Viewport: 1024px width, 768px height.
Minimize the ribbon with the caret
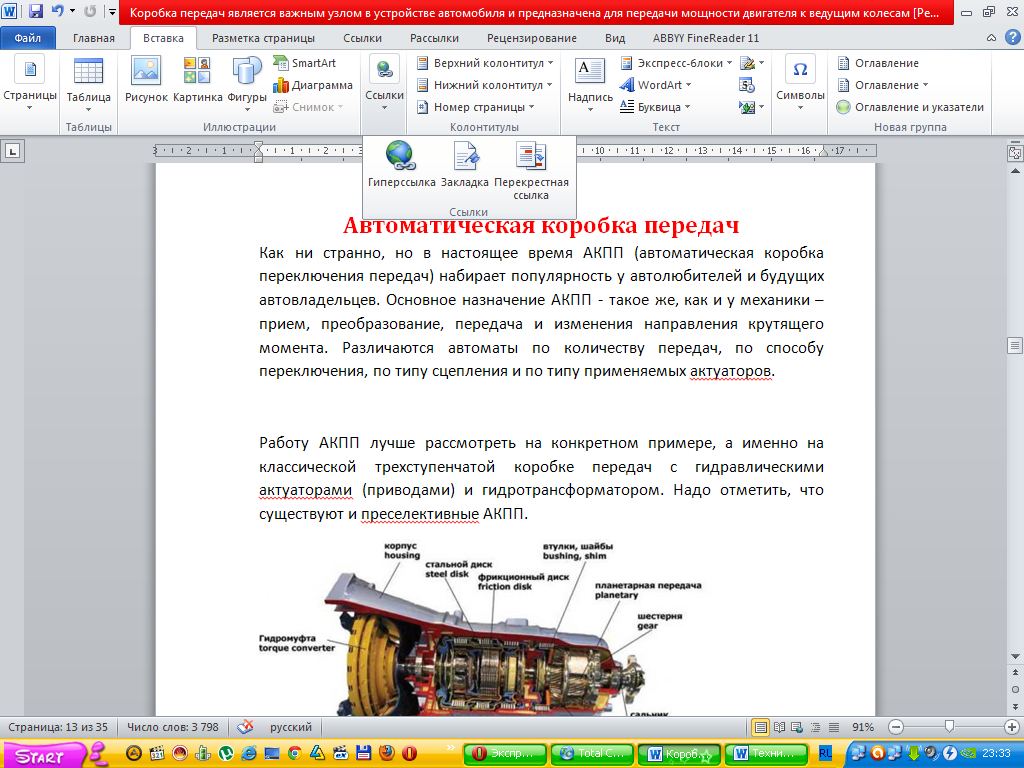[991, 38]
